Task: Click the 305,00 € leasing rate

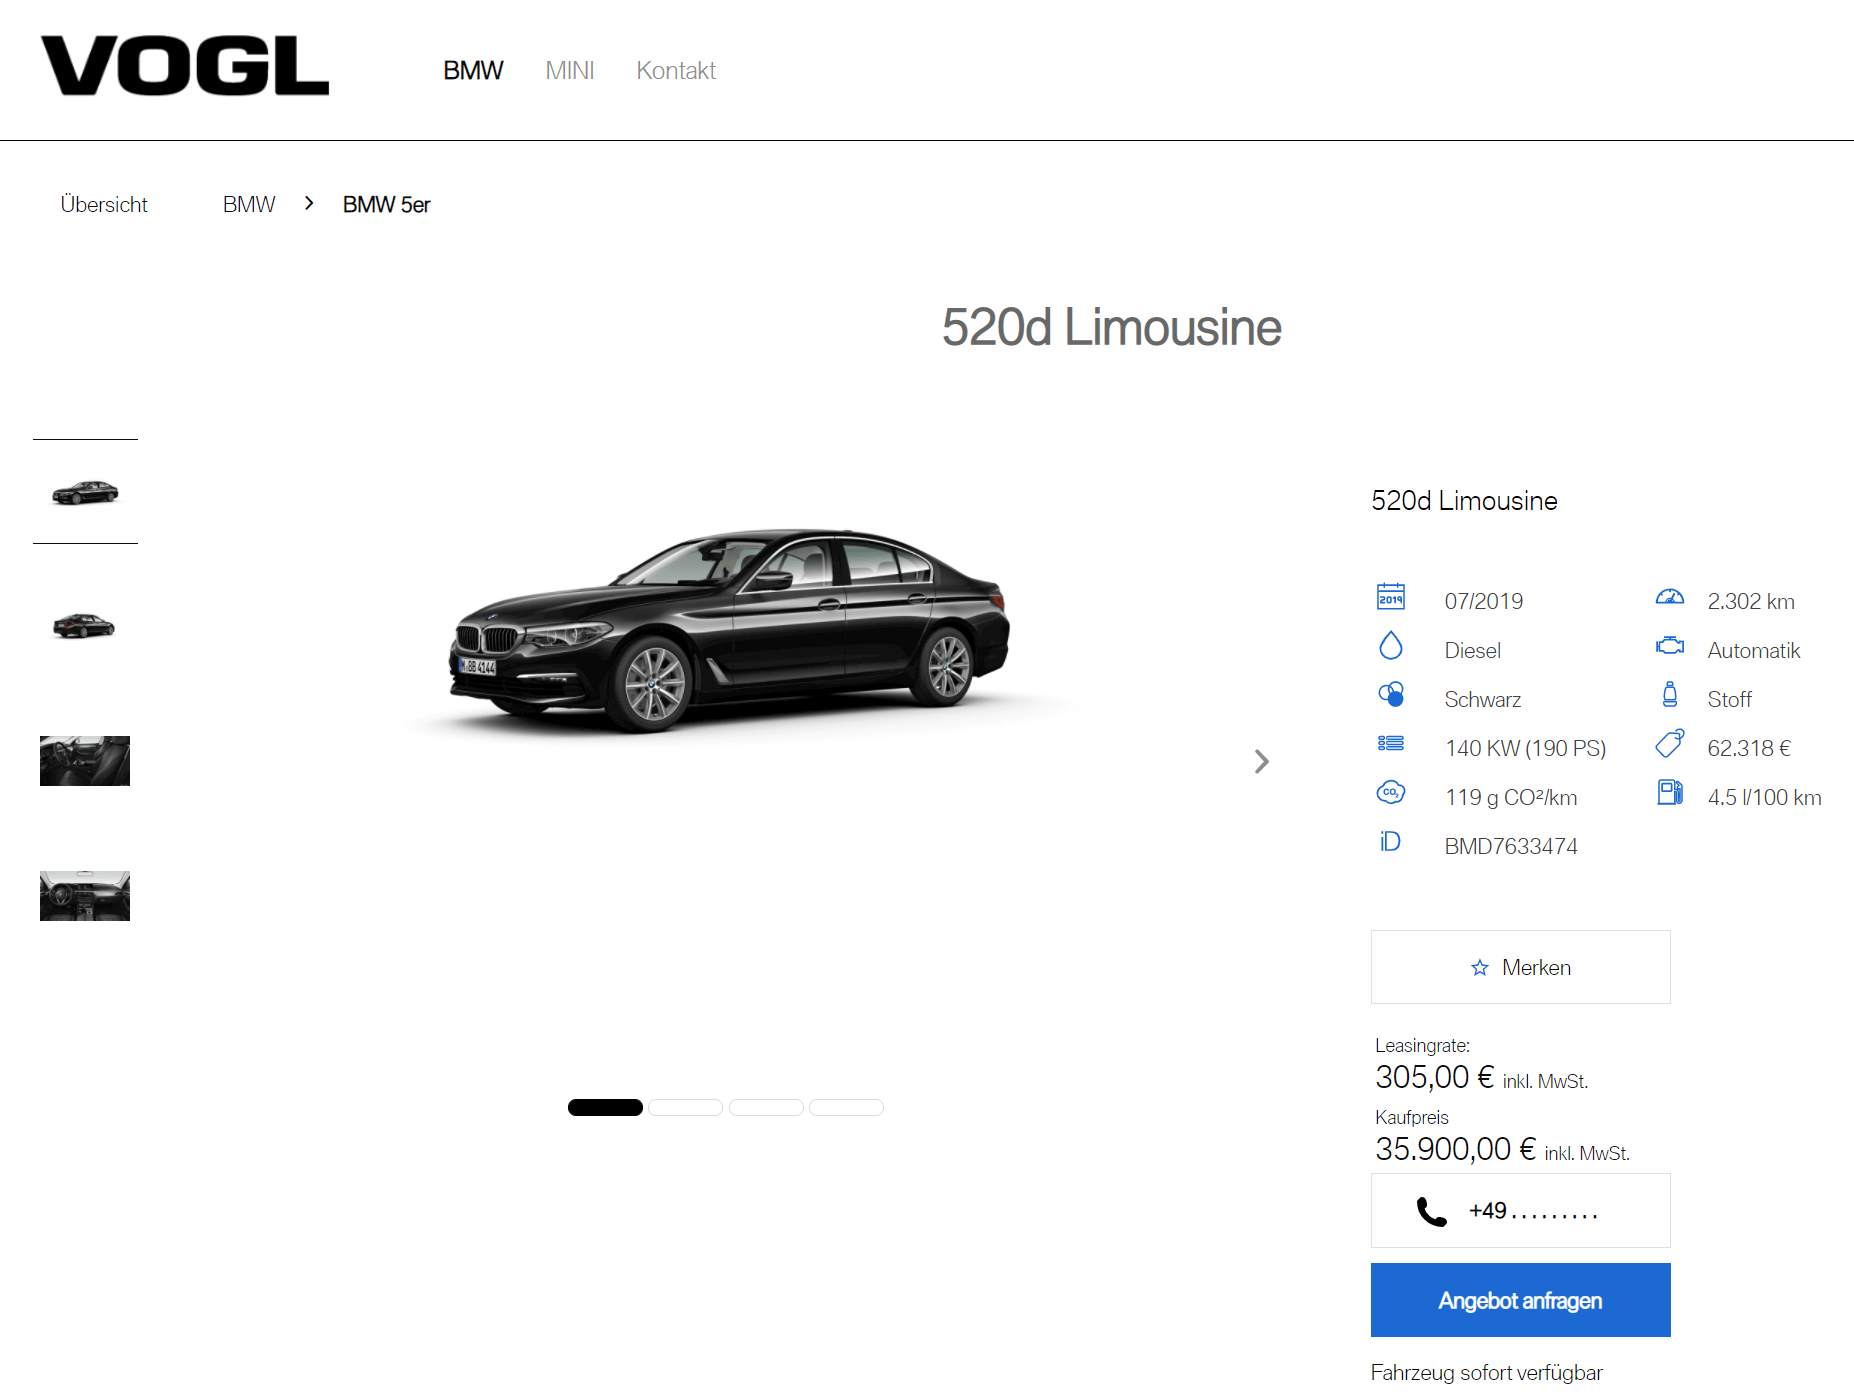Action: pos(1434,1077)
